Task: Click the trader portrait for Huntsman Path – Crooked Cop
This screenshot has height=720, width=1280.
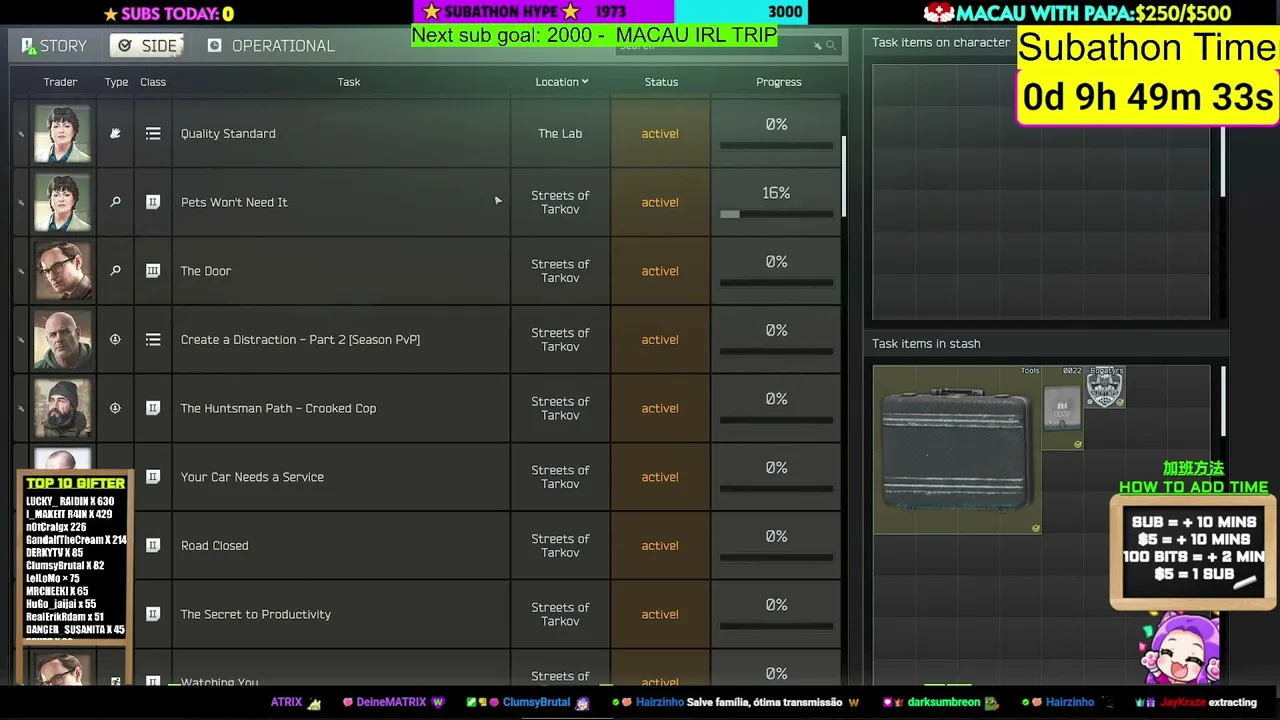Action: click(x=62, y=408)
